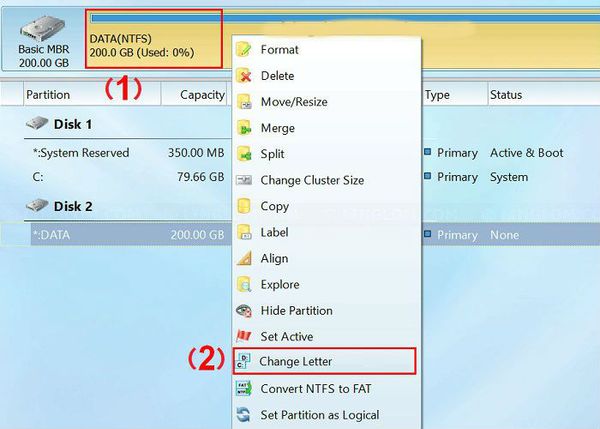This screenshot has width=600, height=429.
Task: Click the Change Cluster Size icon
Action: point(243,180)
